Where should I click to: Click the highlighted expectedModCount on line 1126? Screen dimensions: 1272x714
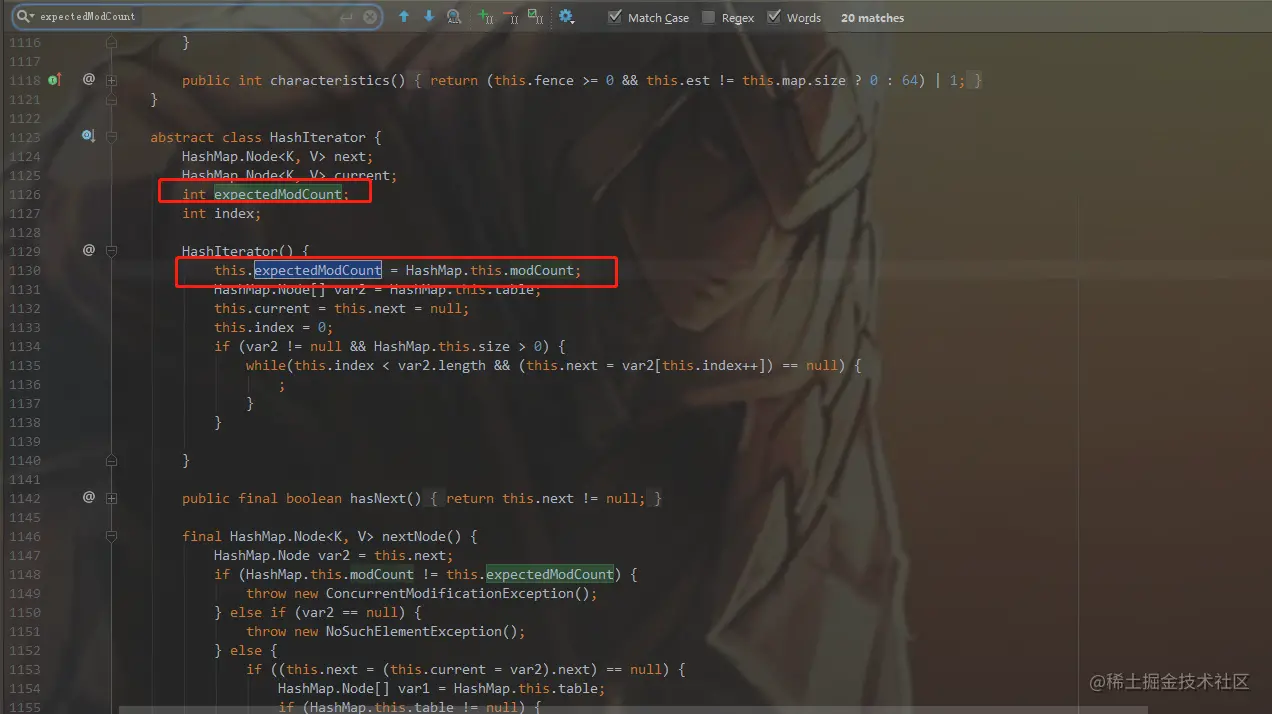pos(278,194)
